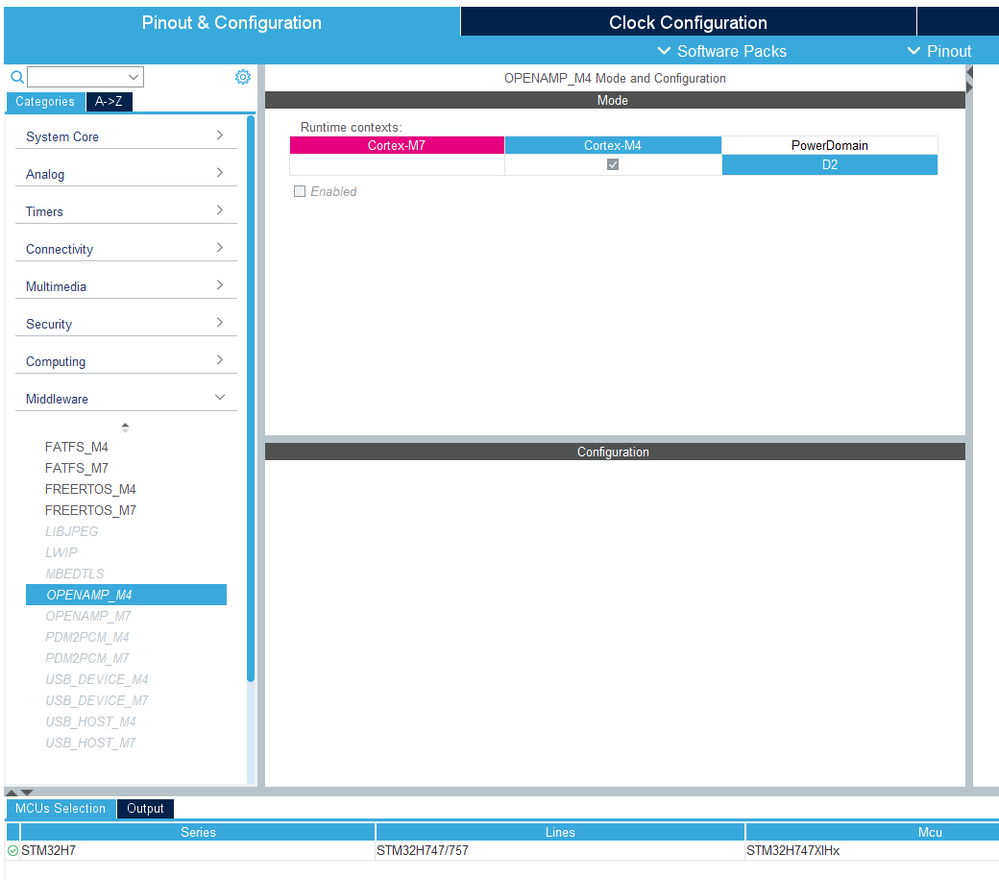Collapse the Middleware category
The image size is (999, 880).
[x=126, y=399]
